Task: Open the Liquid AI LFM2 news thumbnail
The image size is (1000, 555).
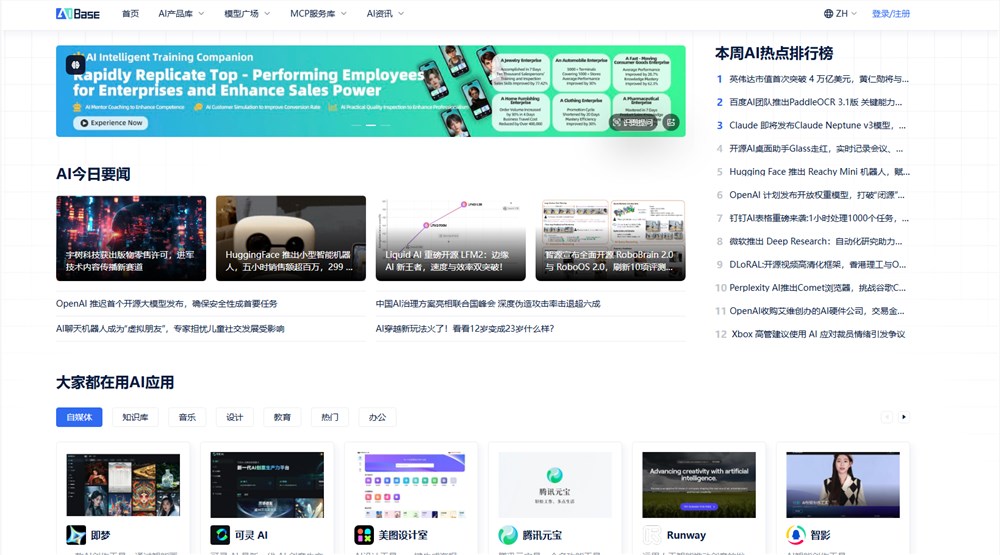Action: (x=451, y=238)
